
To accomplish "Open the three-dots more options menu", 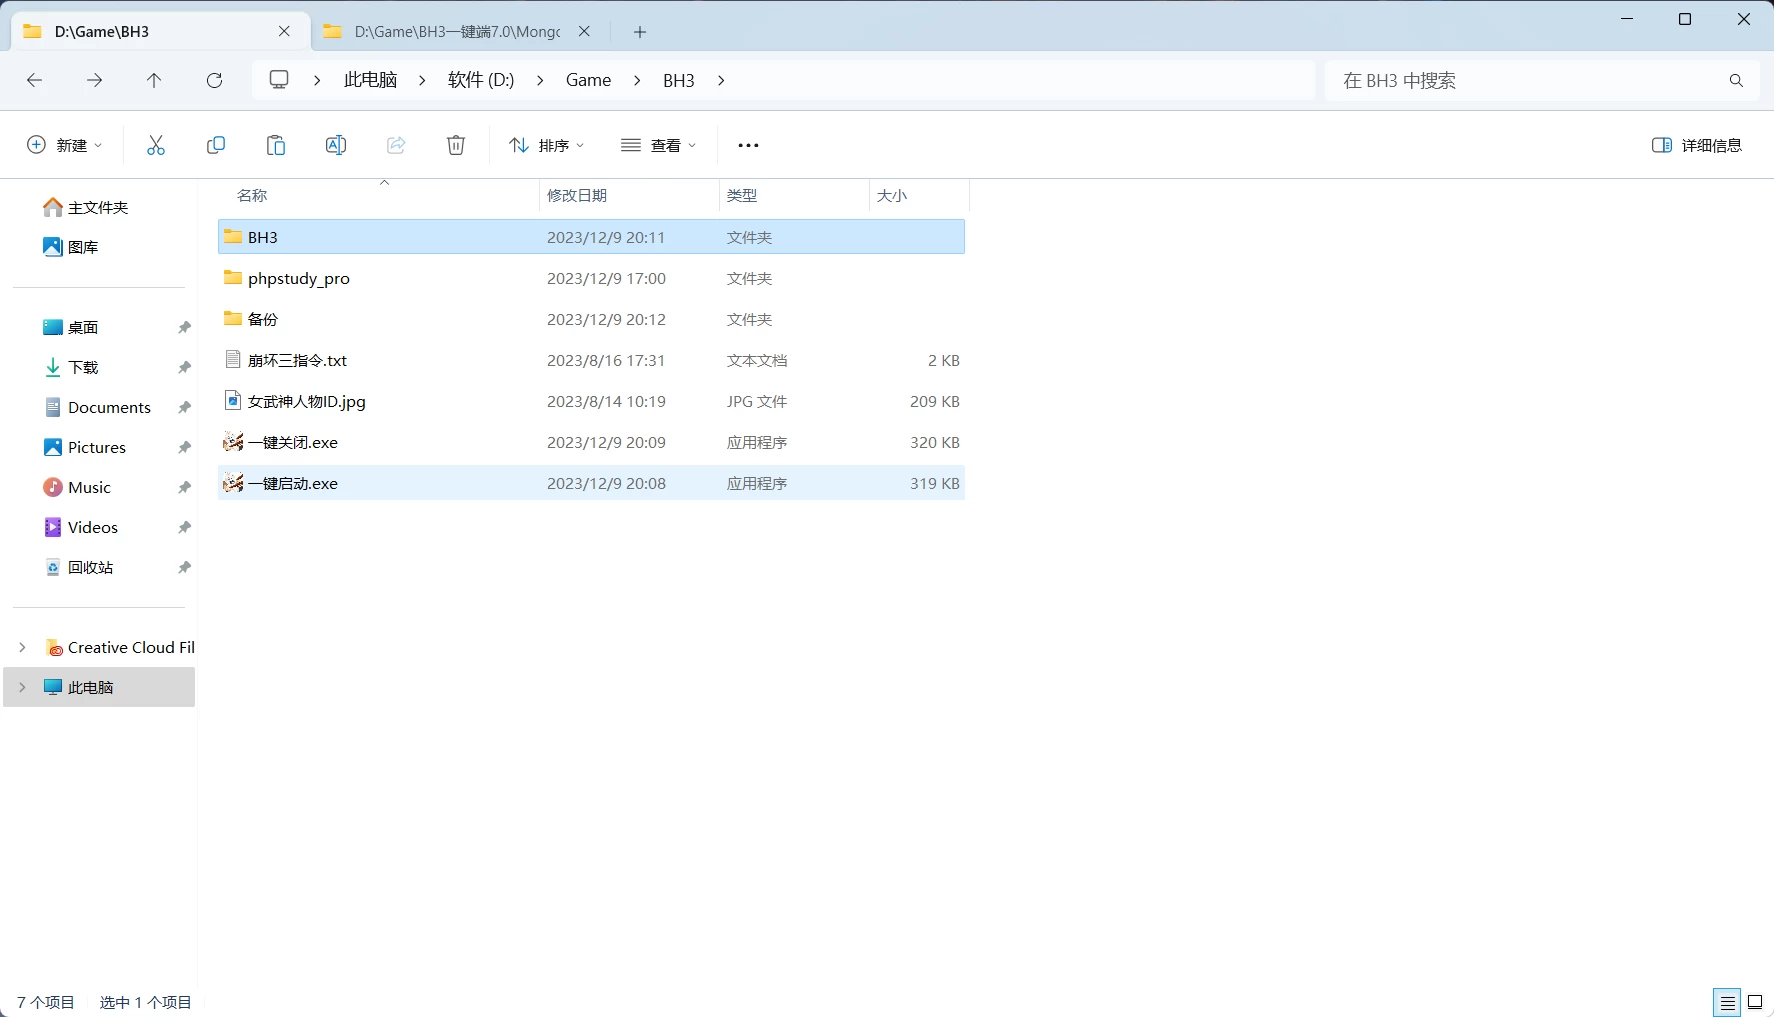I will tap(748, 146).
